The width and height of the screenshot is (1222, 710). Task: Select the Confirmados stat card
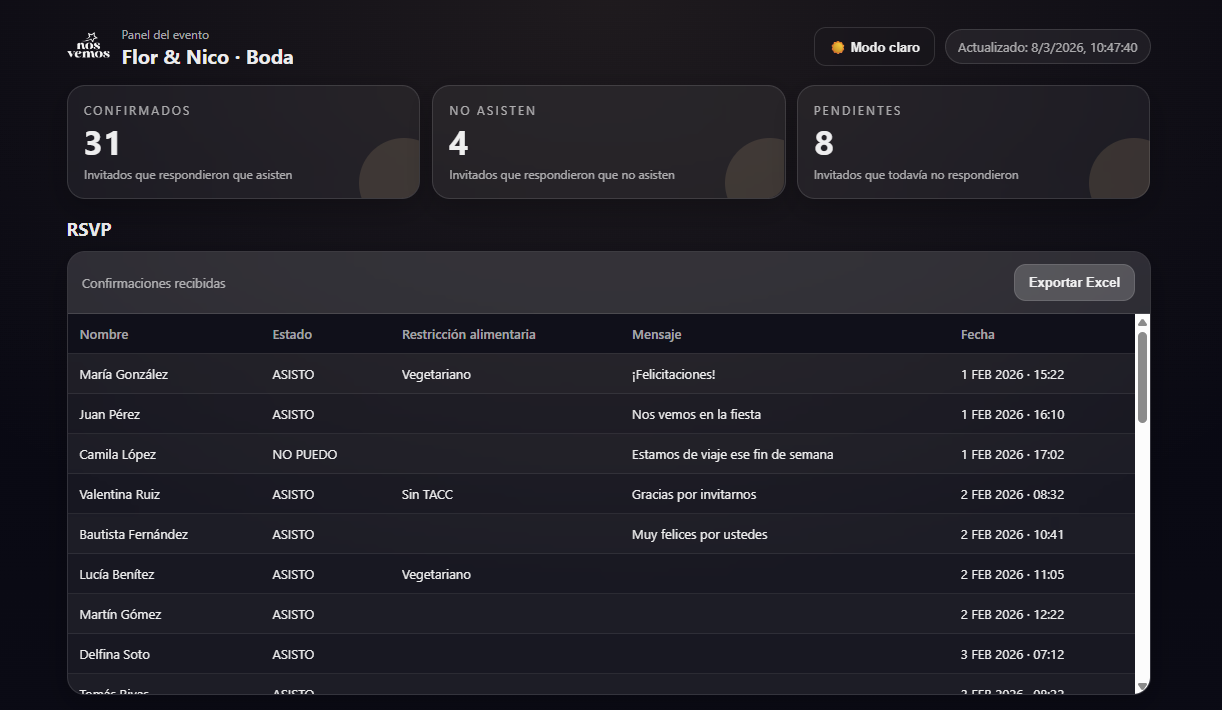243,142
